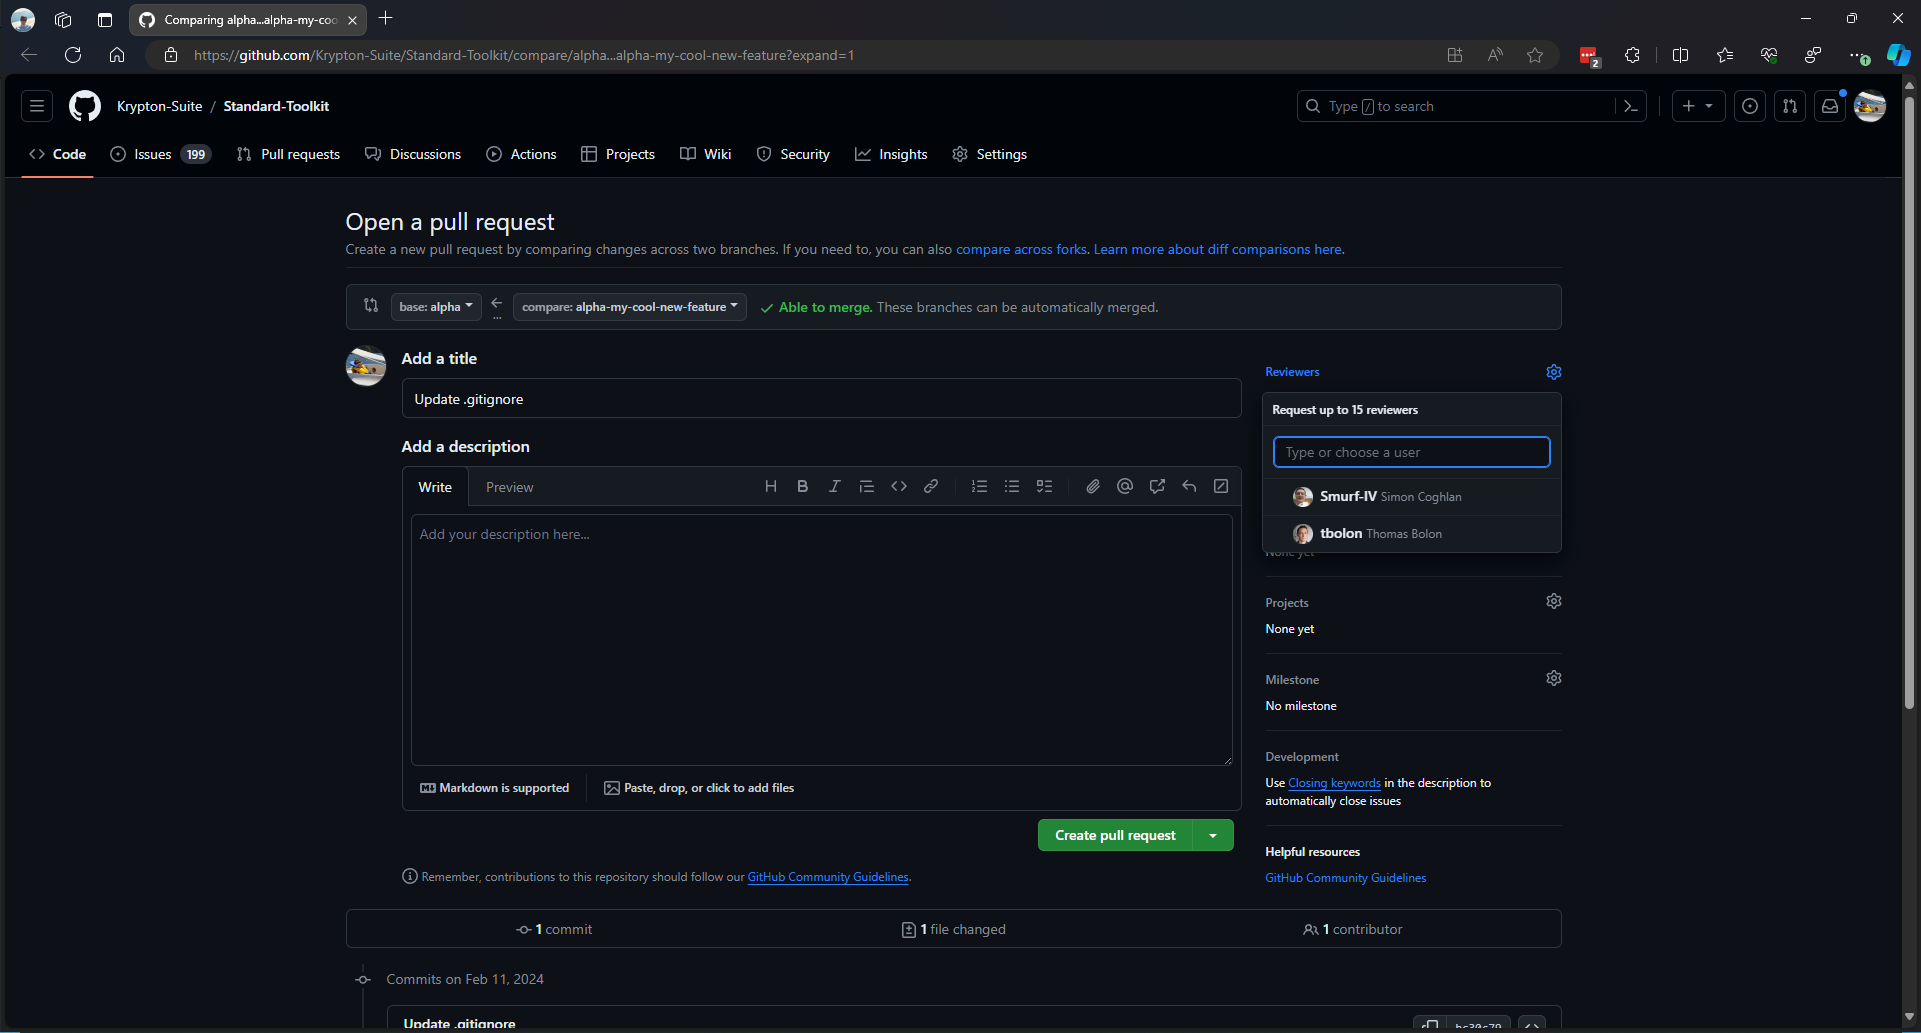Click the reviewer search input field
Image resolution: width=1921 pixels, height=1033 pixels.
1411,453
